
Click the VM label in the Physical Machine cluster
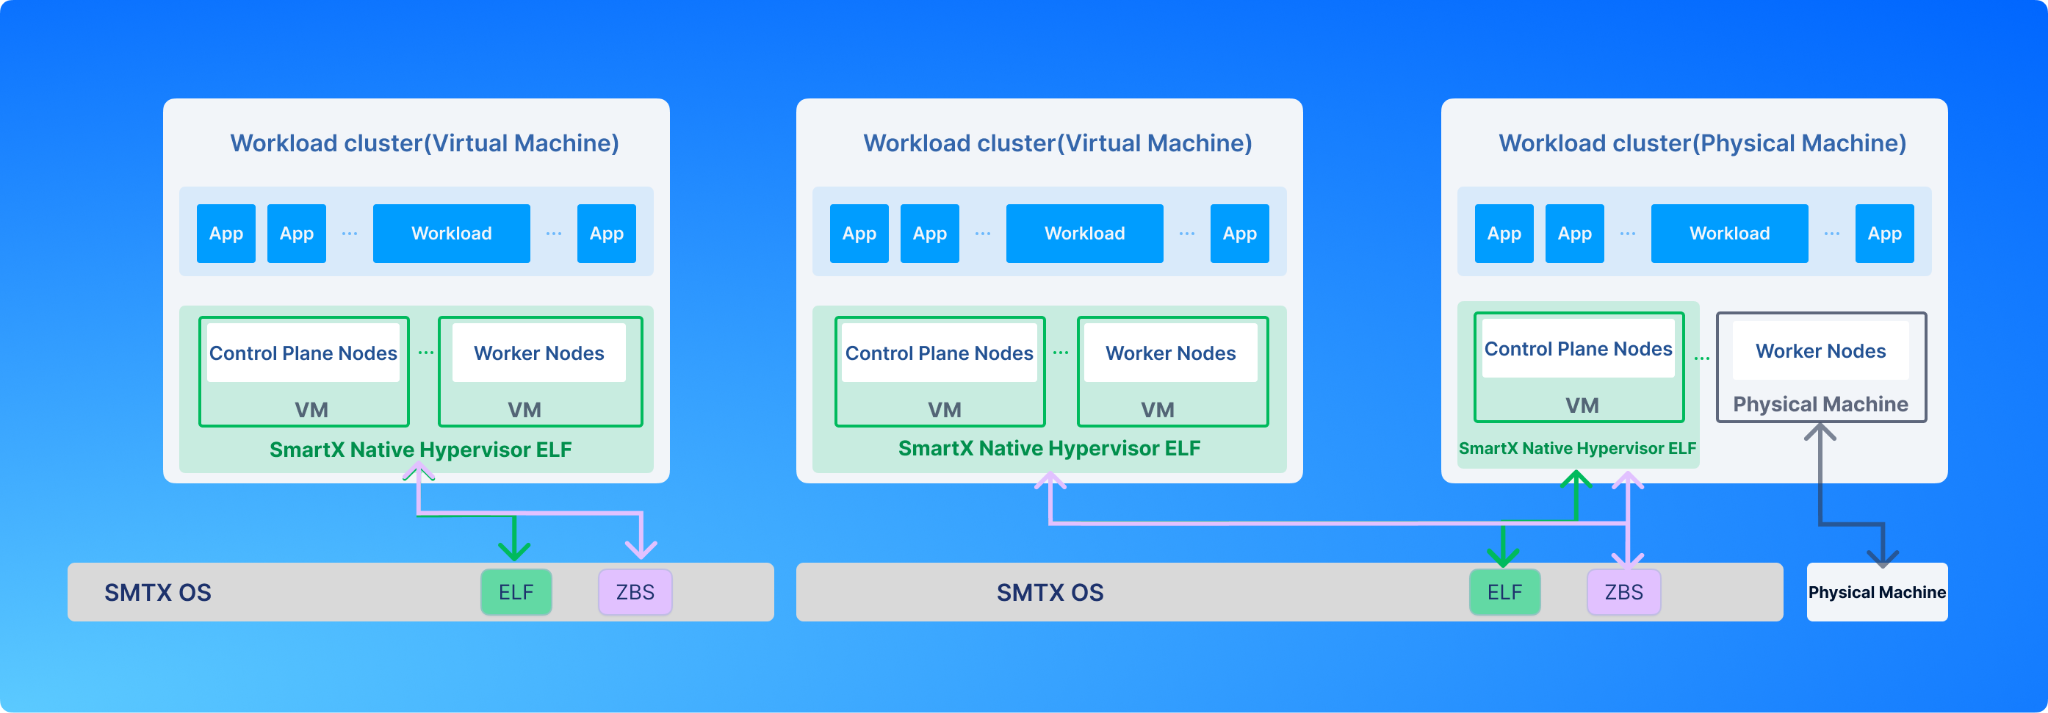coord(1582,405)
